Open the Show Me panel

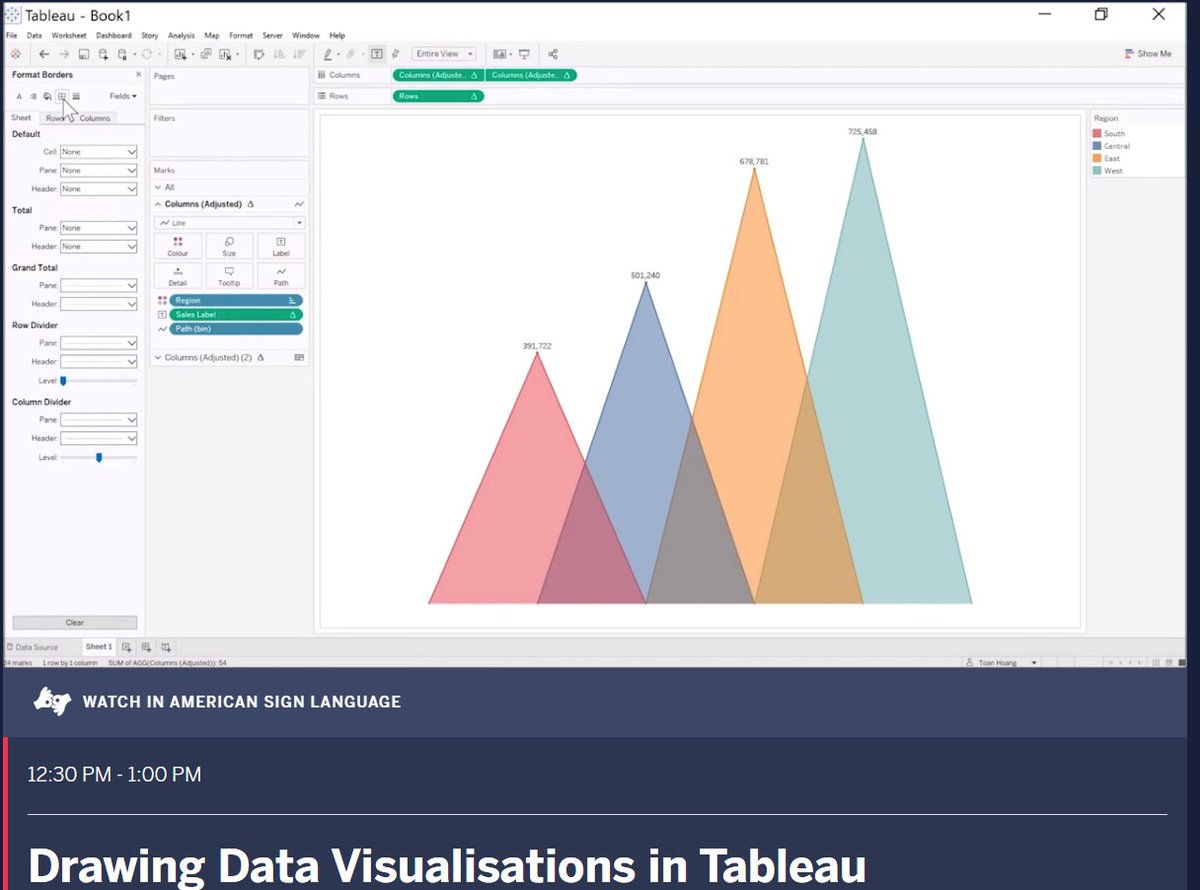pos(1148,54)
